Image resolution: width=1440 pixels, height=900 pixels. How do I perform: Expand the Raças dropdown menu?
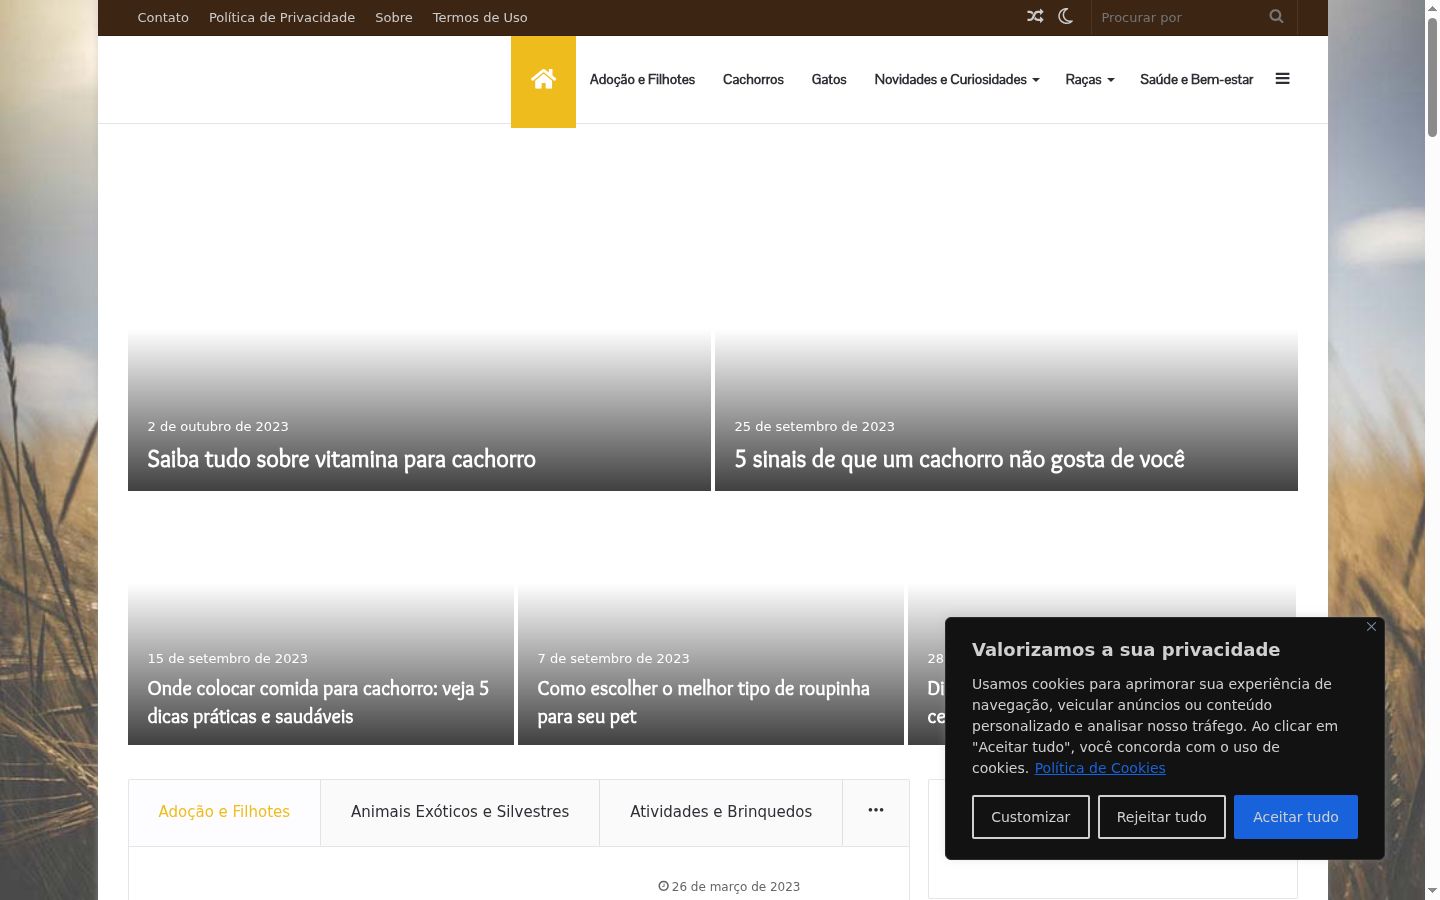[x=1089, y=80]
